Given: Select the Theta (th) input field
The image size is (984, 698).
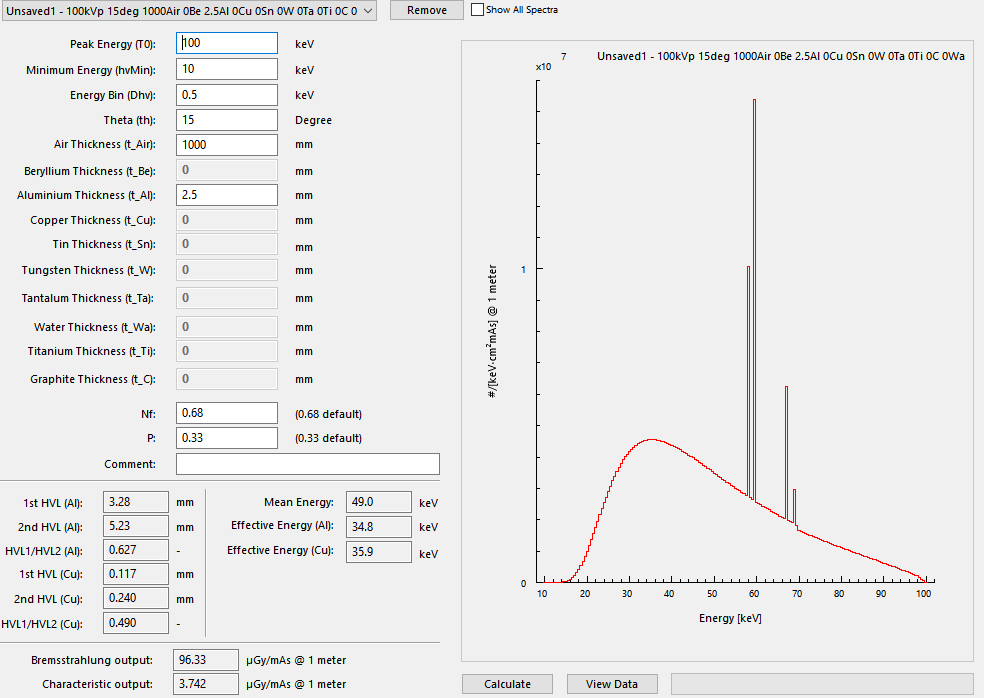Looking at the screenshot, I should (x=226, y=119).
